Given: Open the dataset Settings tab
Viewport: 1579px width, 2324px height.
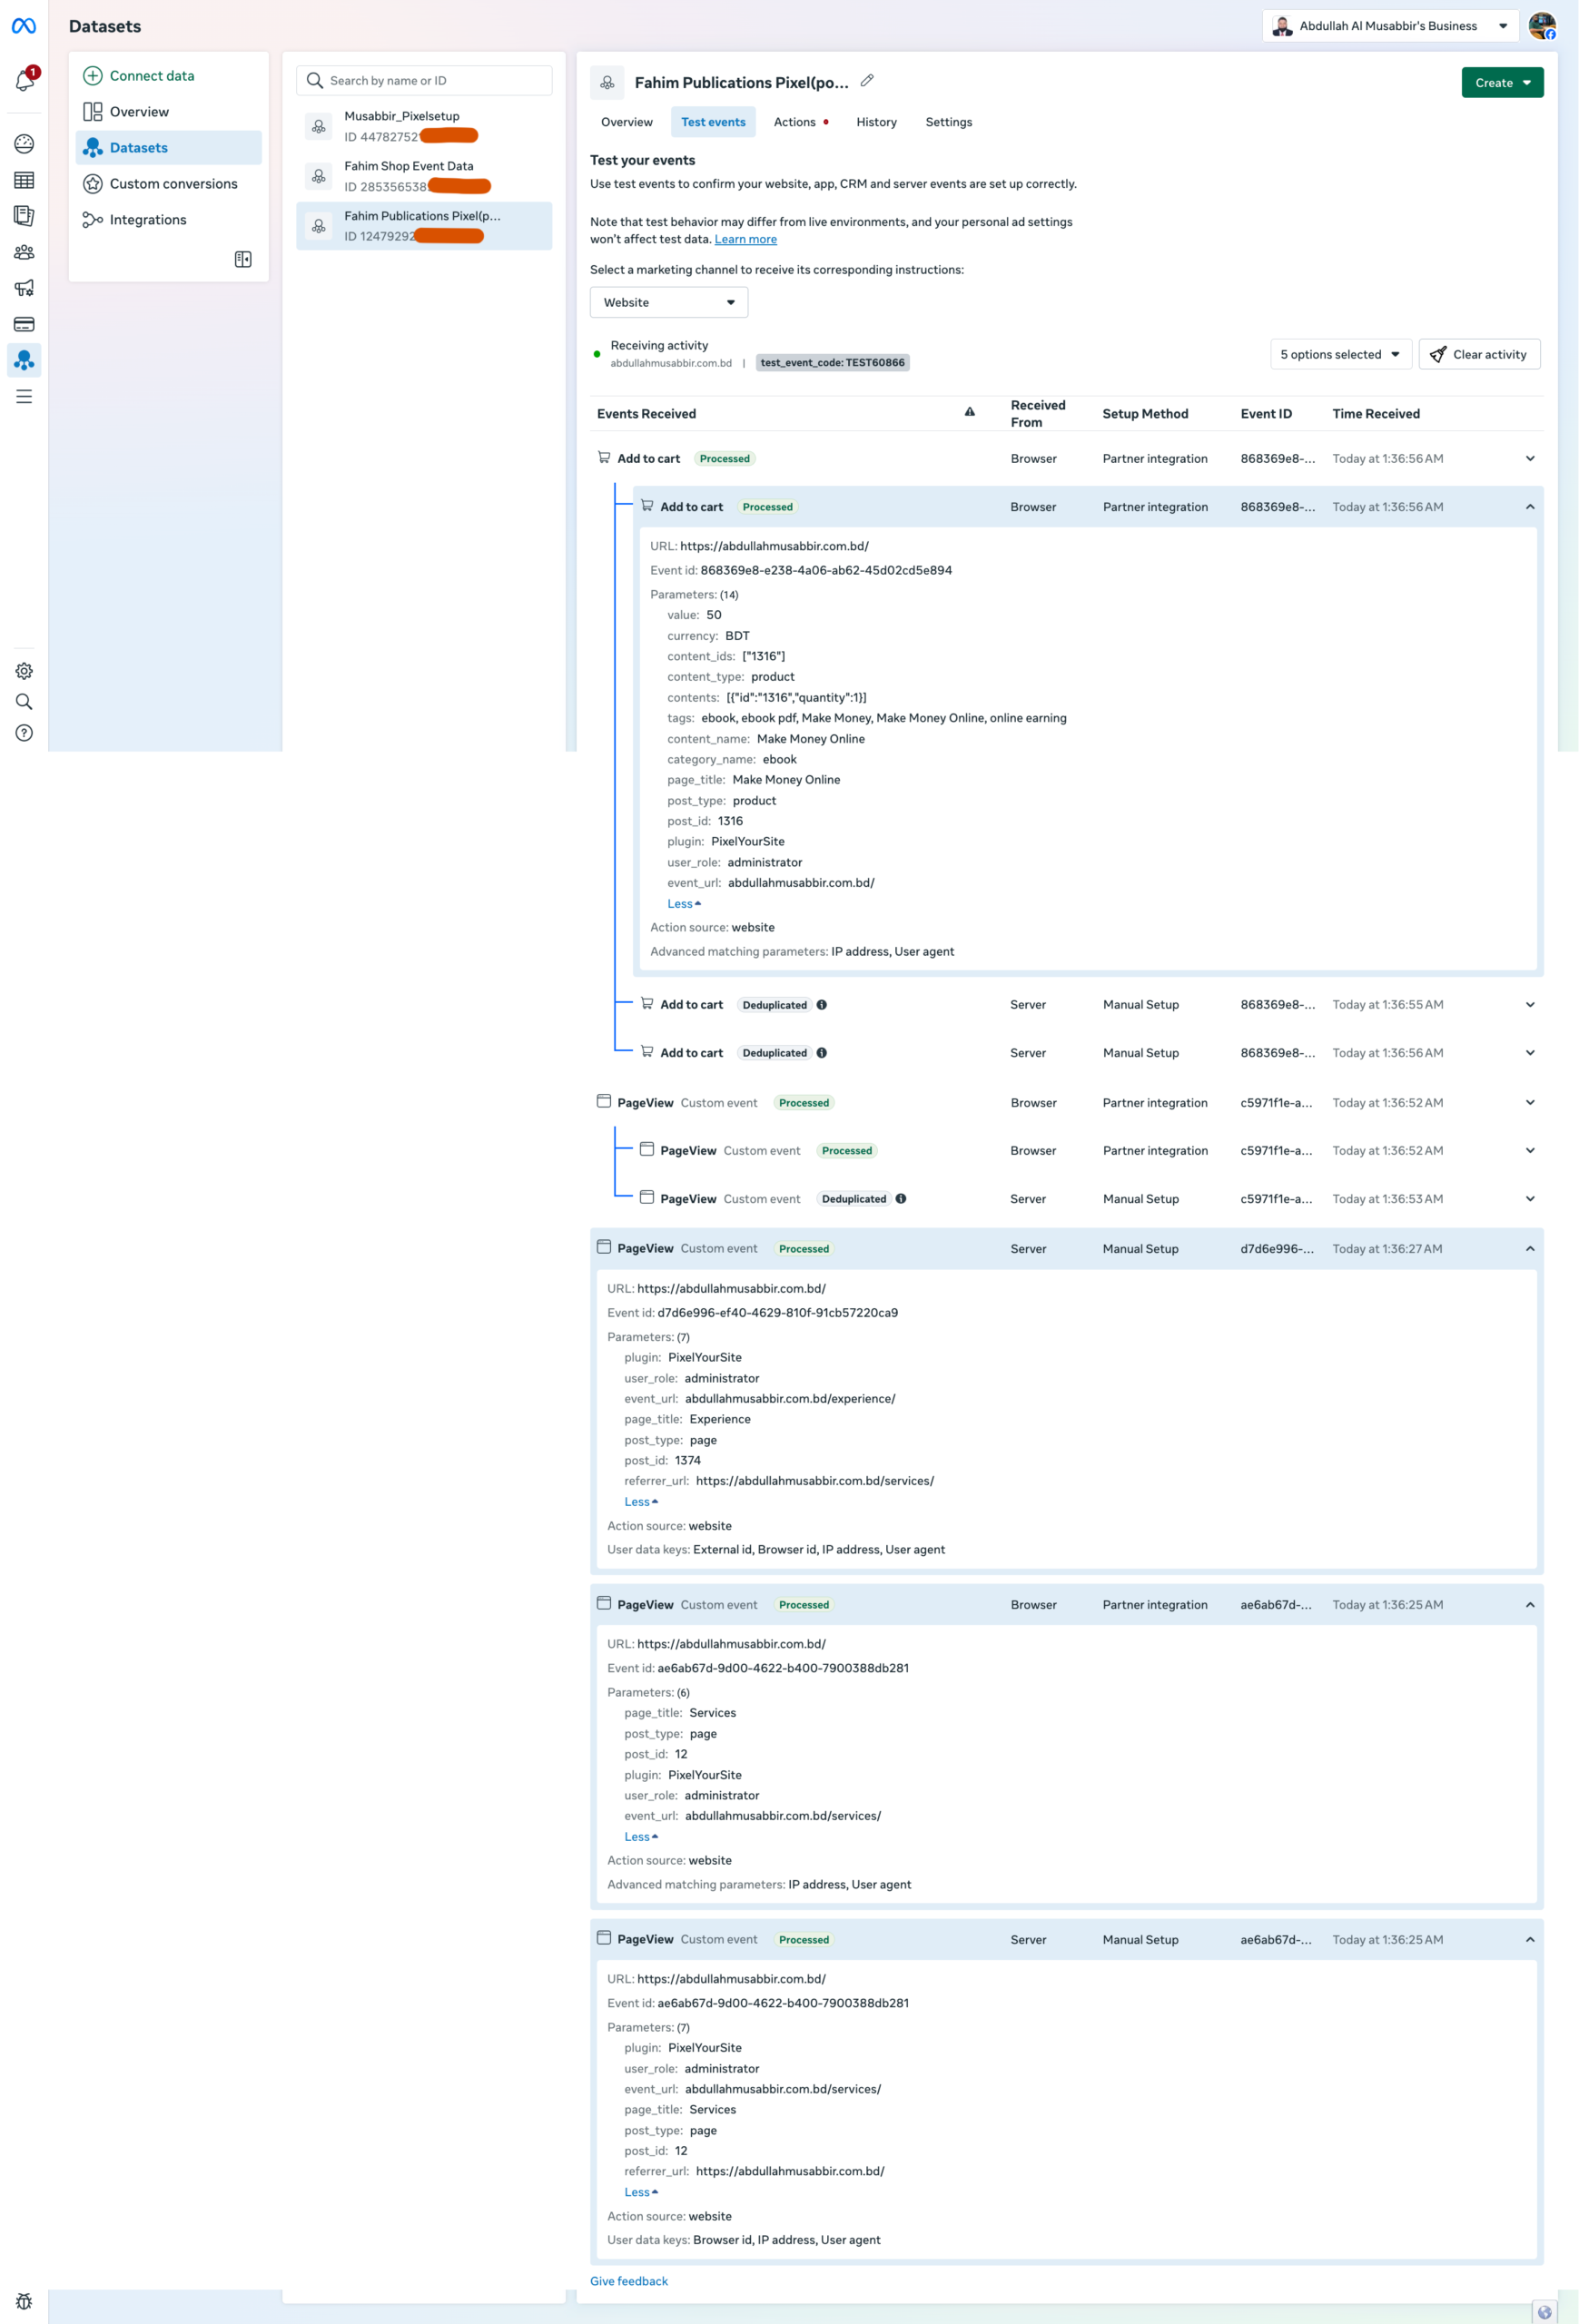Looking at the screenshot, I should 949,122.
